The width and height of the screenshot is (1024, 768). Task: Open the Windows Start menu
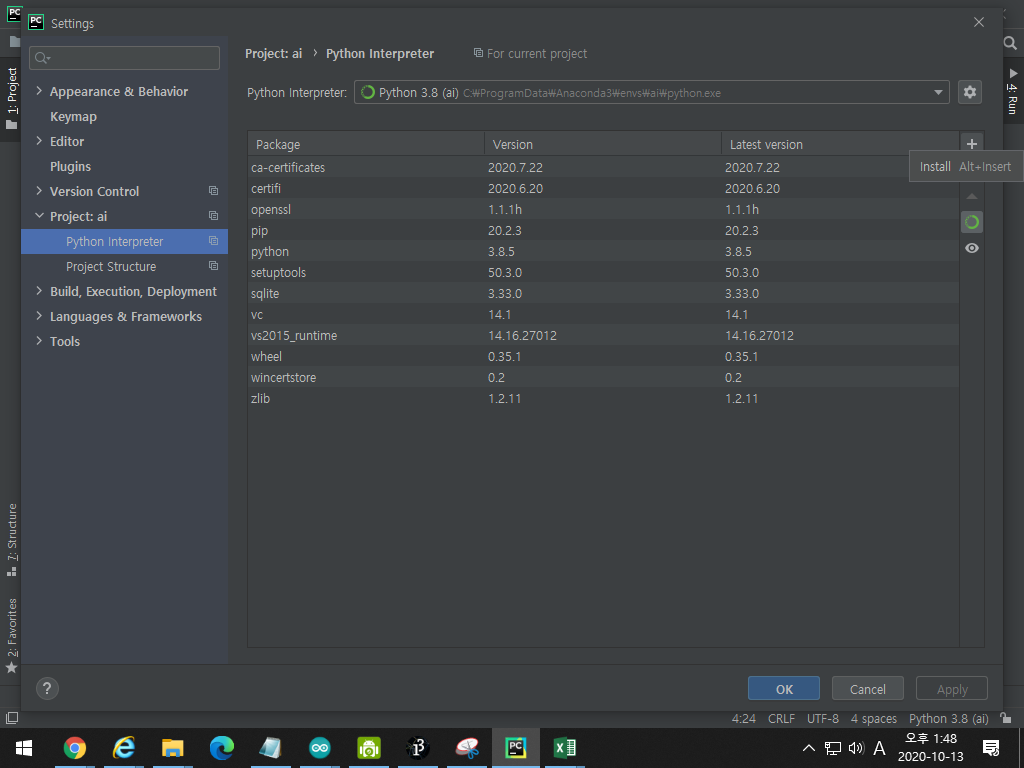[24, 748]
